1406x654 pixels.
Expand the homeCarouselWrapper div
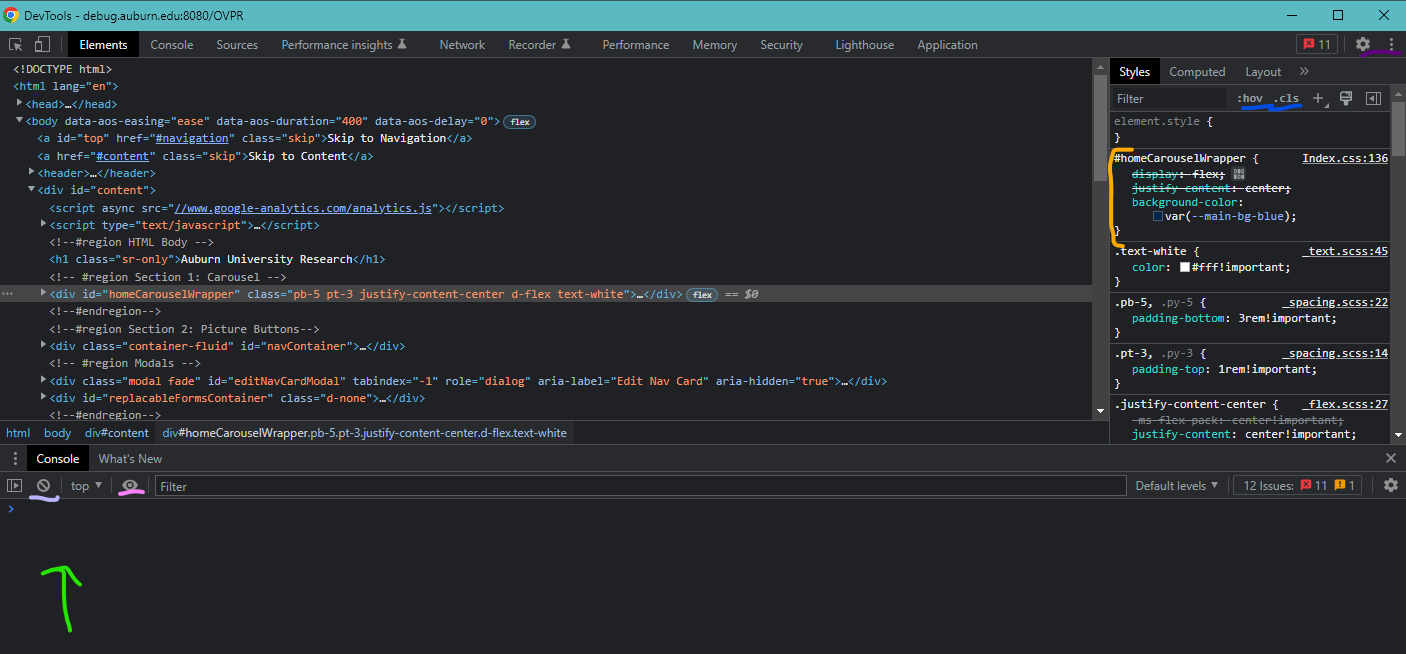point(43,293)
